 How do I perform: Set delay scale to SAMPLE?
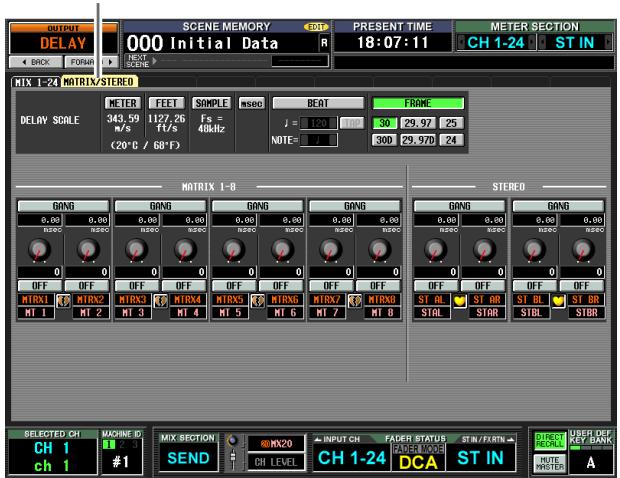click(x=212, y=103)
